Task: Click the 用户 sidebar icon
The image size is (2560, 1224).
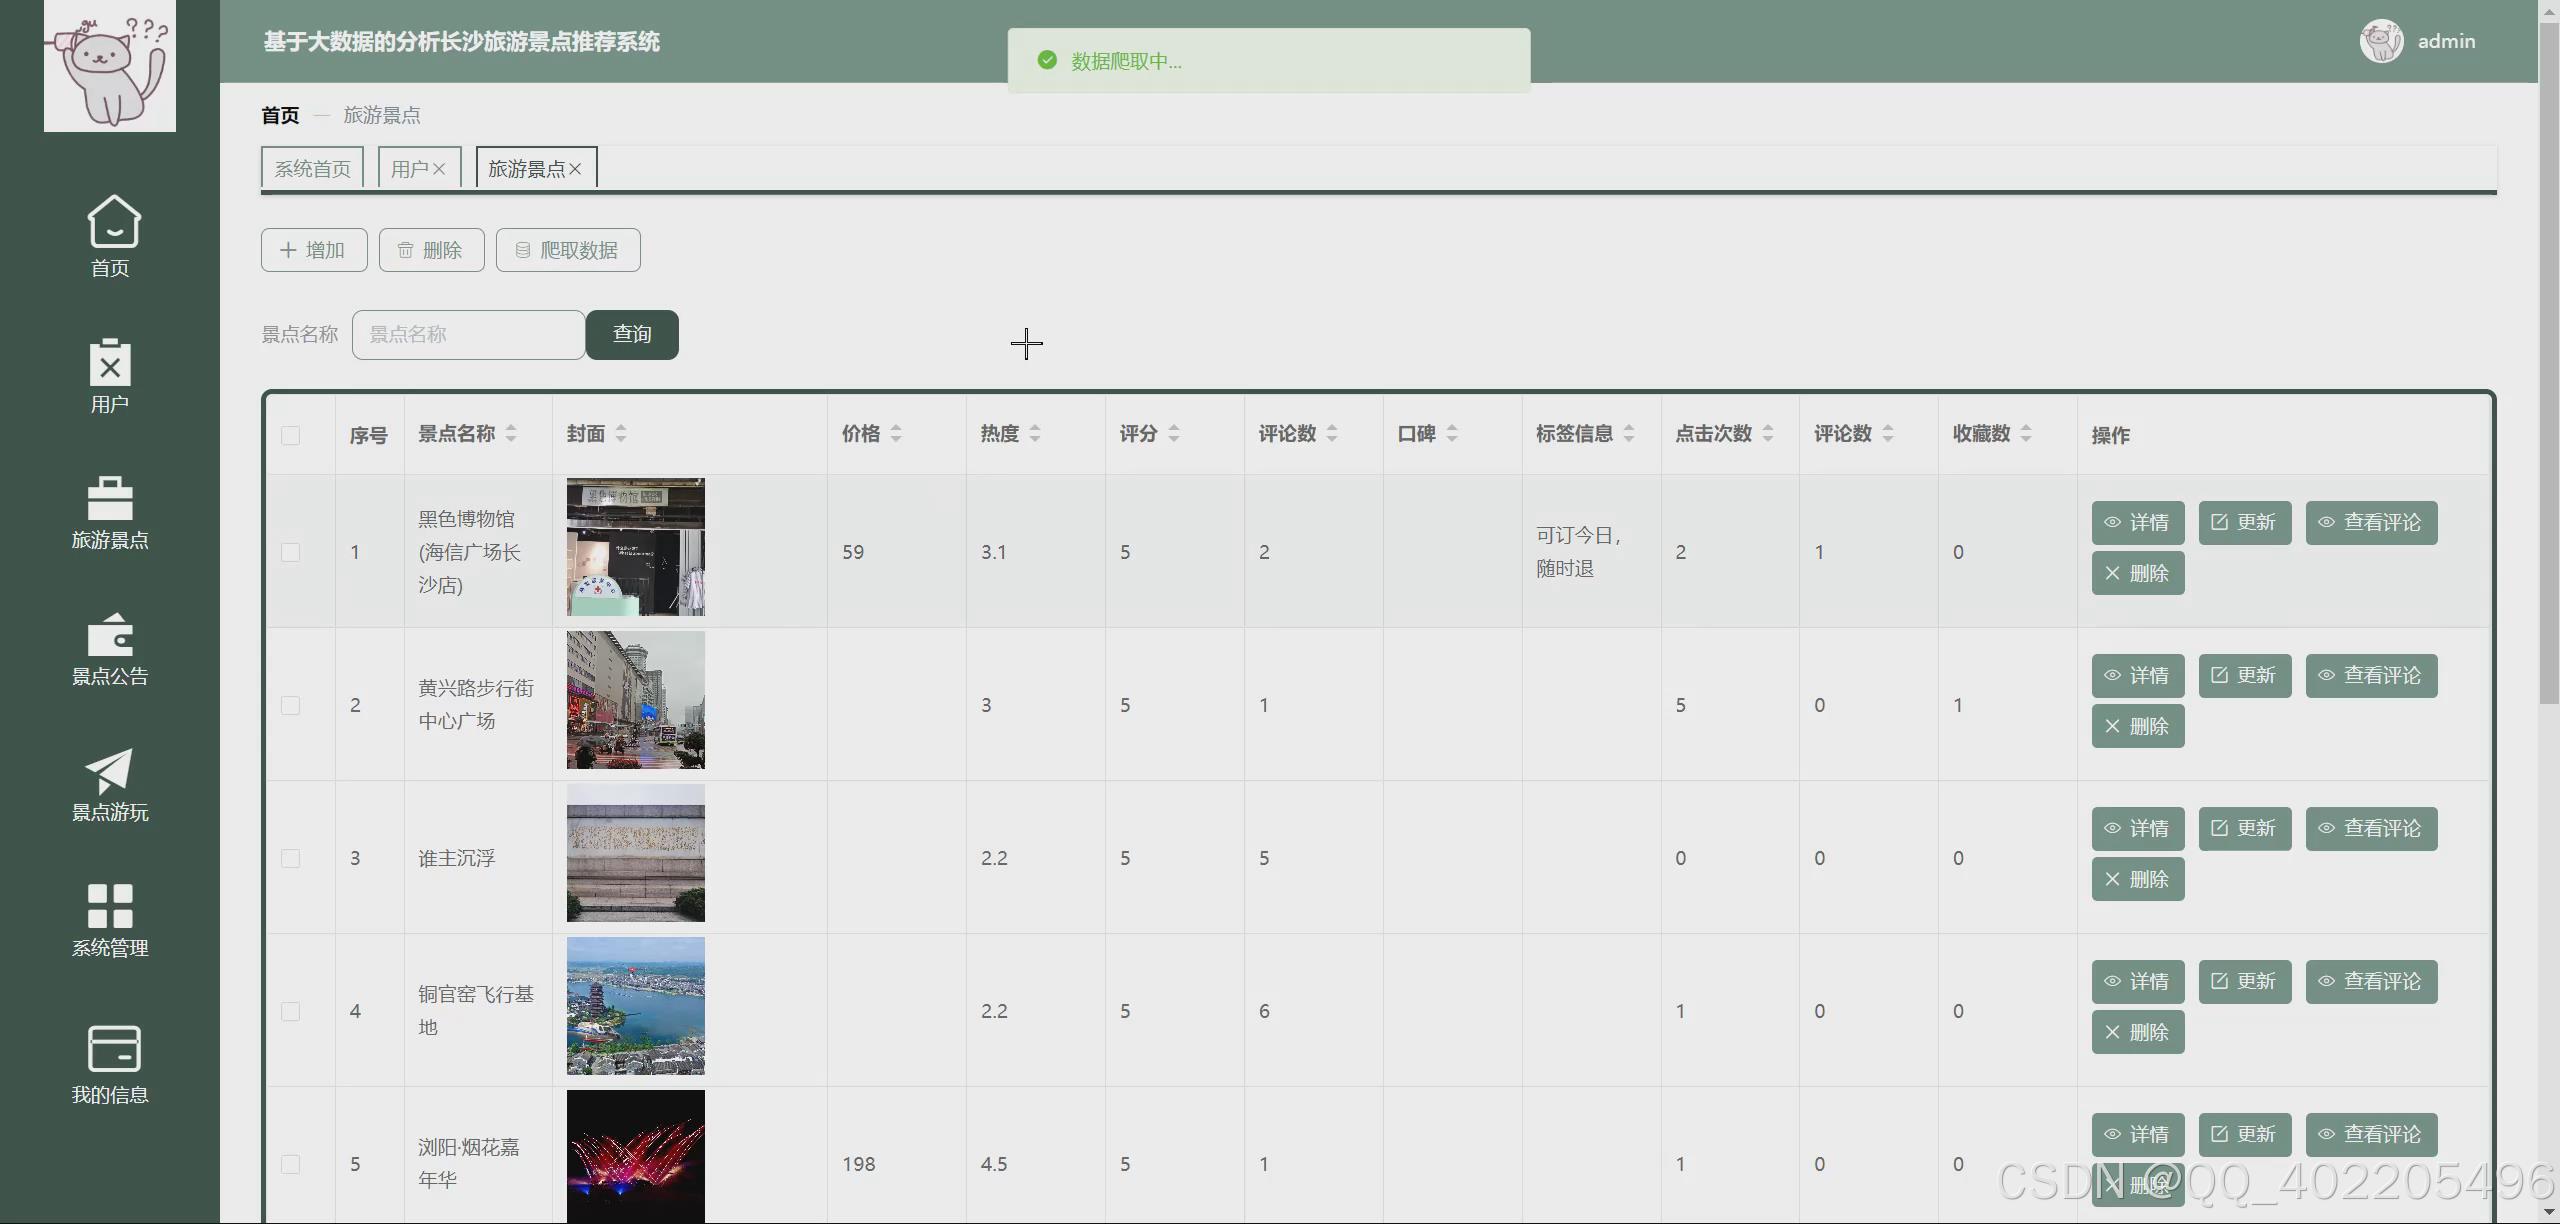Action: pos(110,362)
